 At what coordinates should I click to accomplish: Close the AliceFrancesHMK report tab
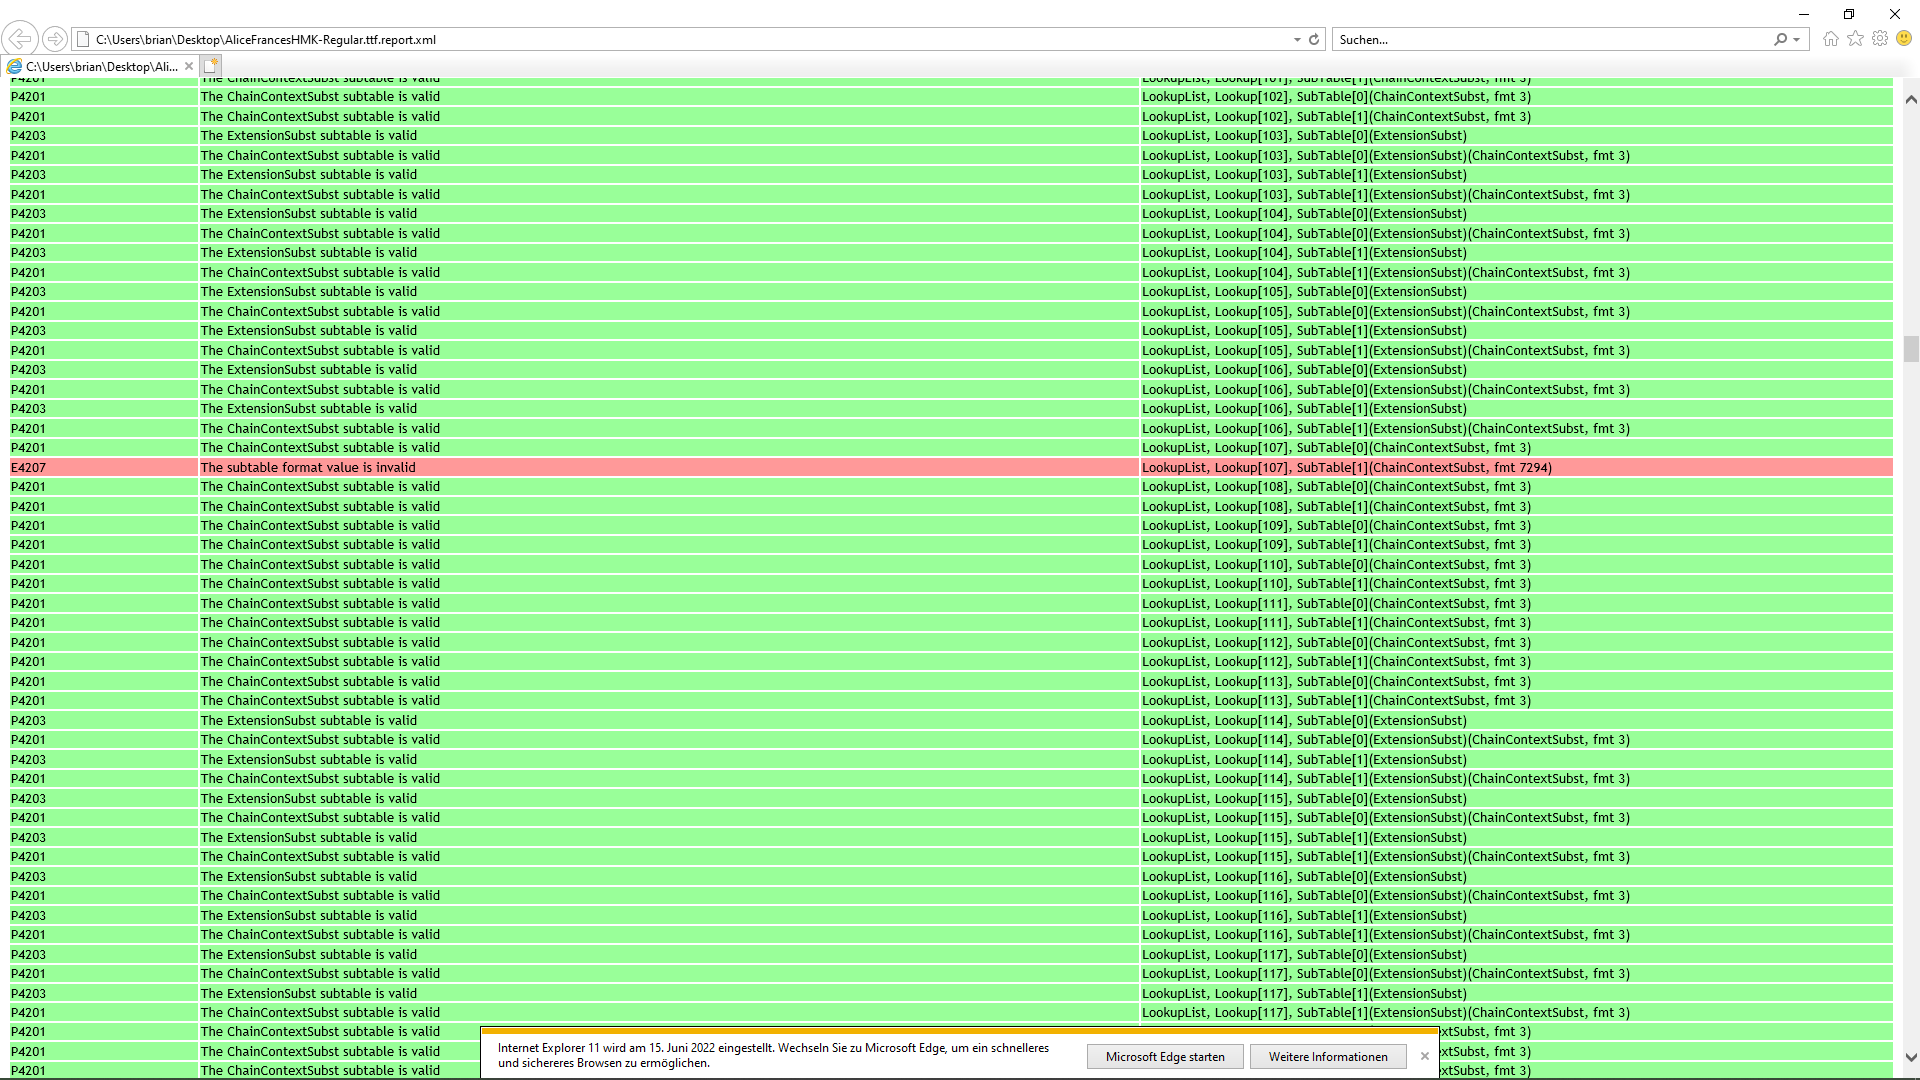click(189, 66)
